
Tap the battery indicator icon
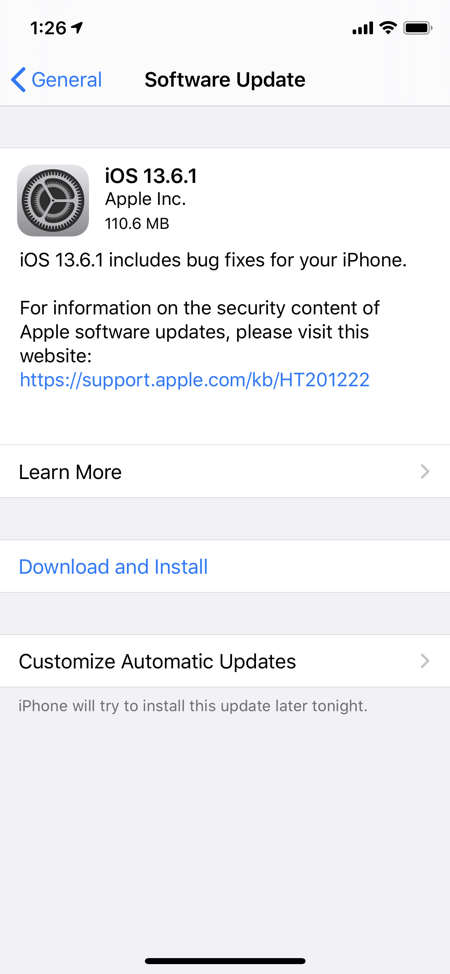(x=418, y=28)
